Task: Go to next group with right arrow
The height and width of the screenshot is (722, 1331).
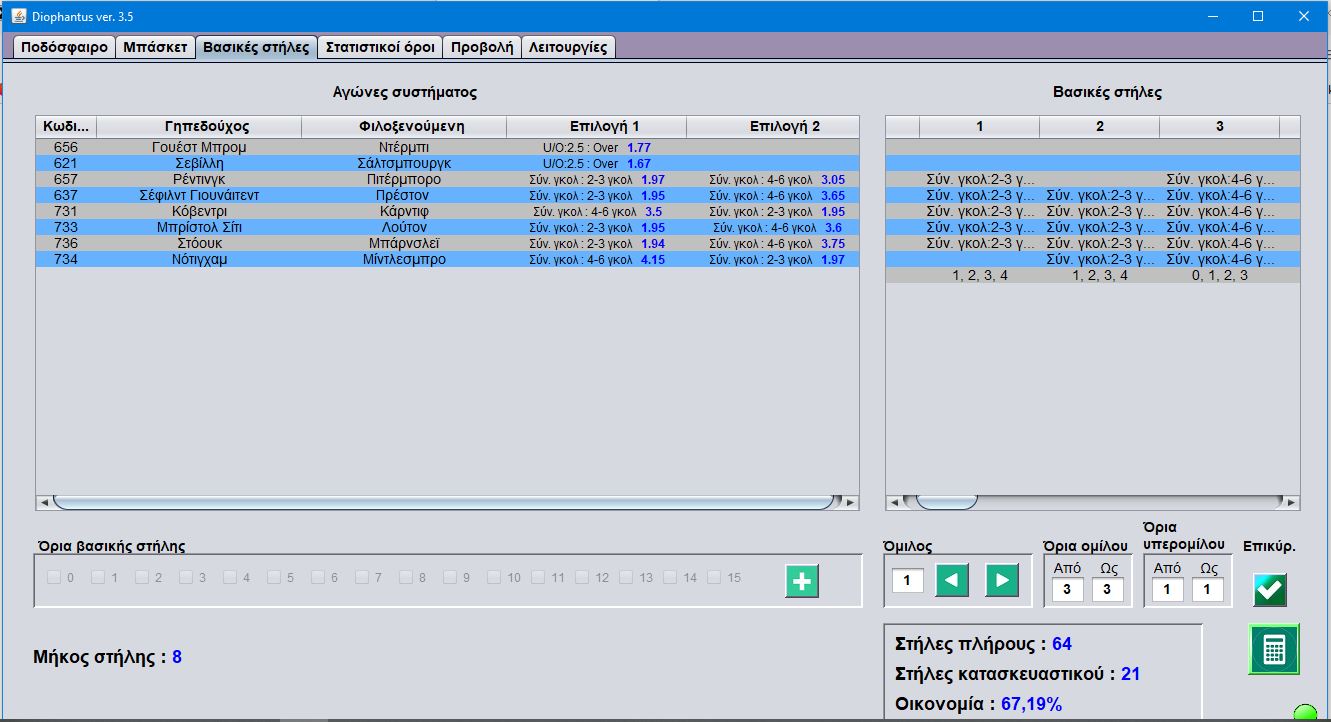Action: click(1002, 580)
